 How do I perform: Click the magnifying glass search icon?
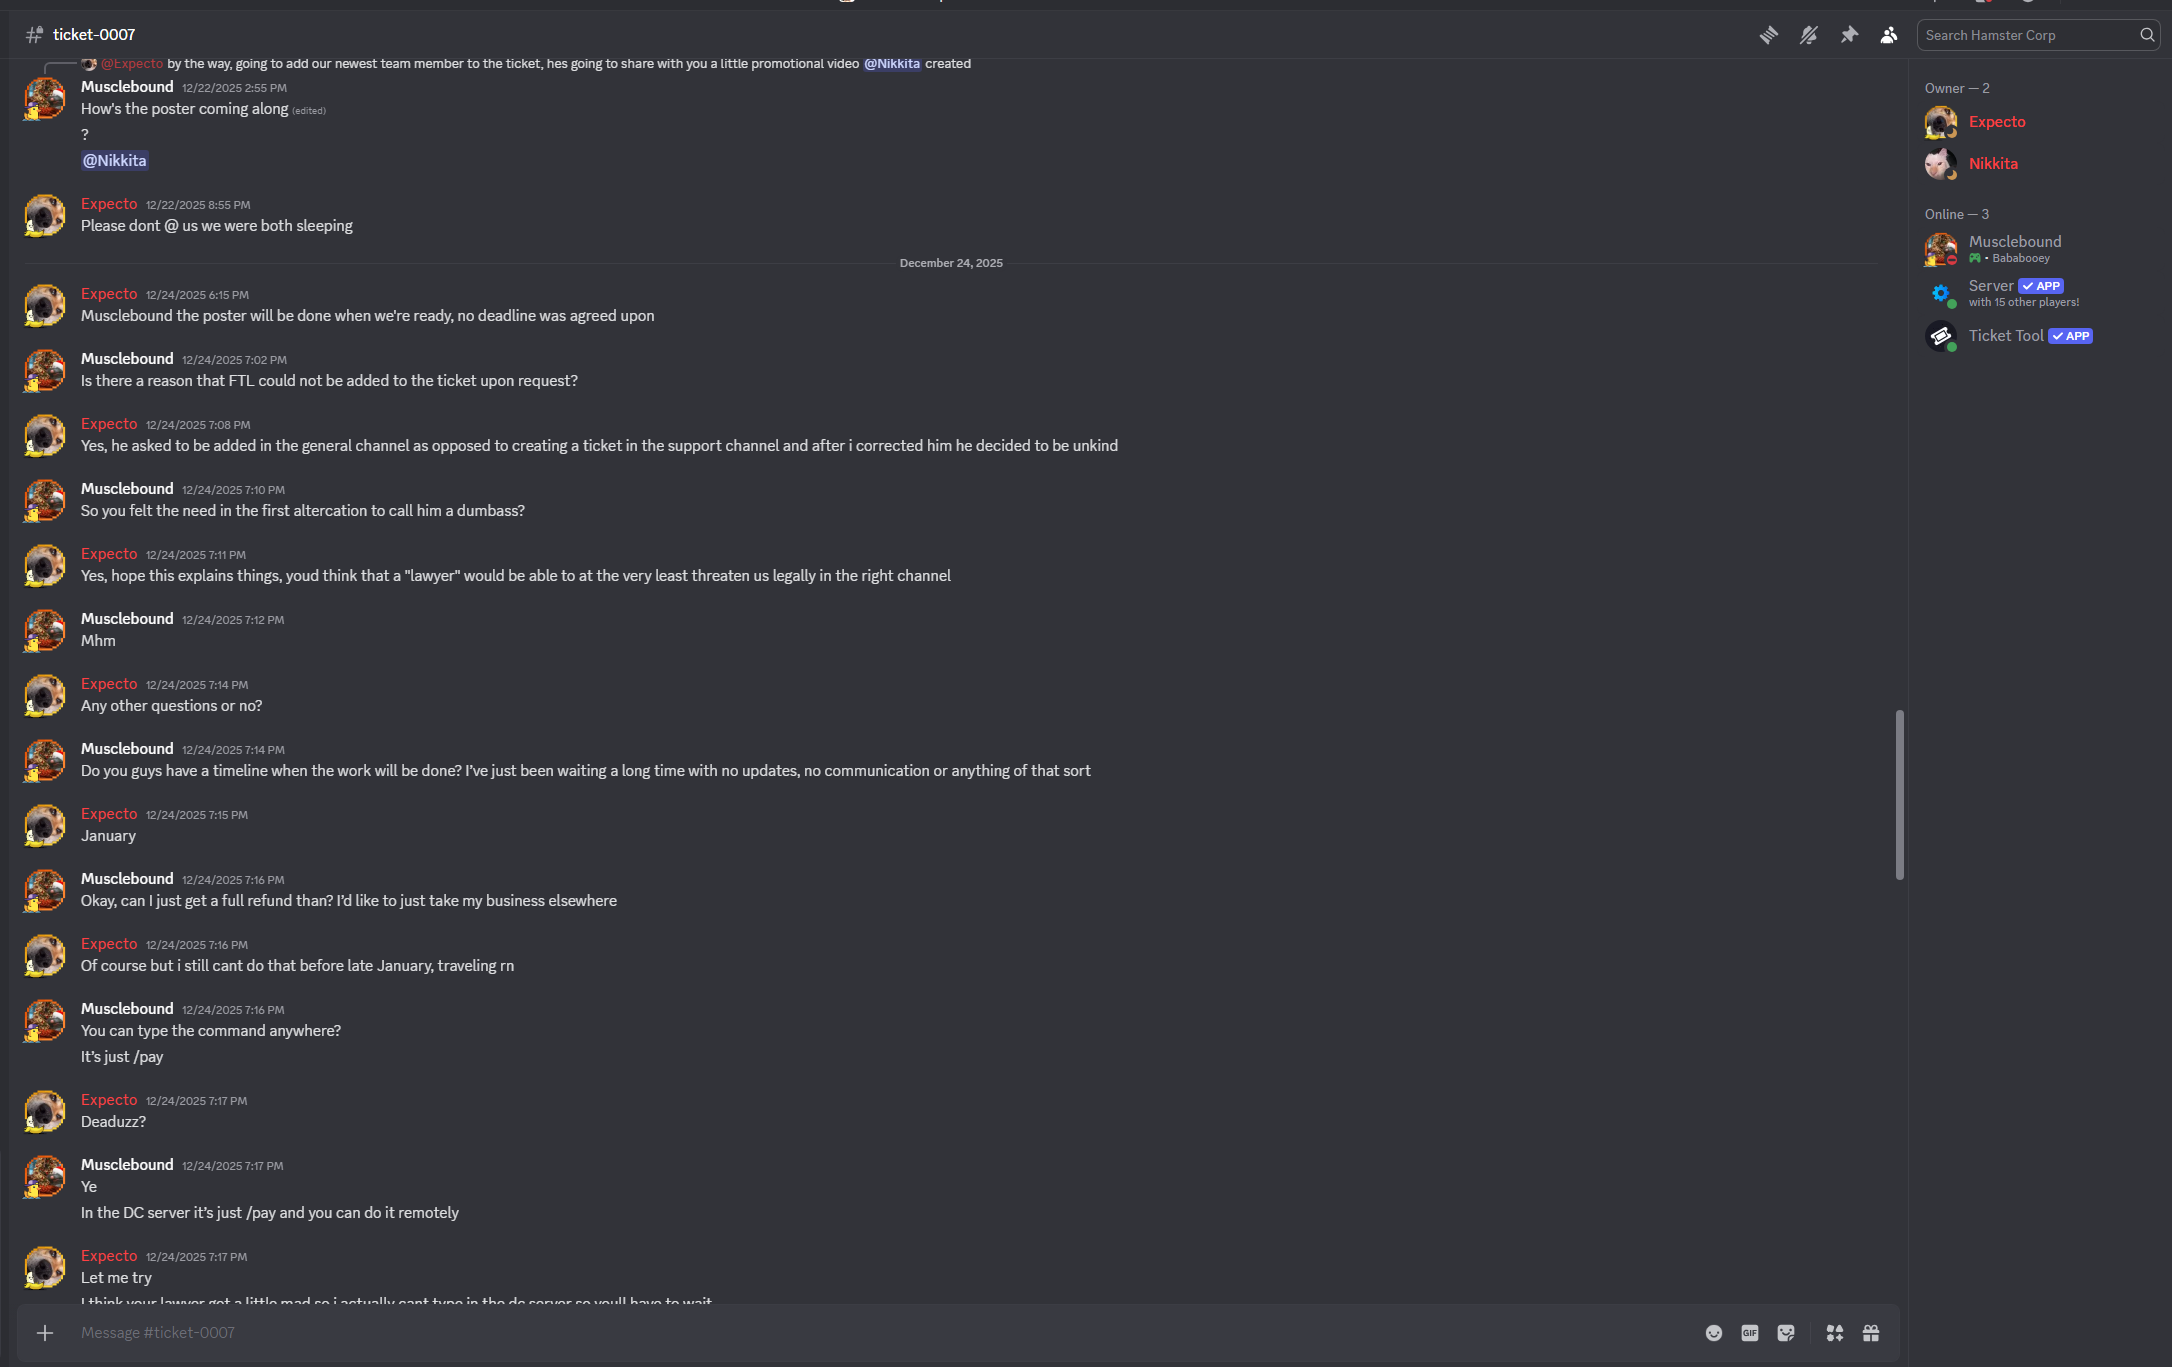[2146, 35]
